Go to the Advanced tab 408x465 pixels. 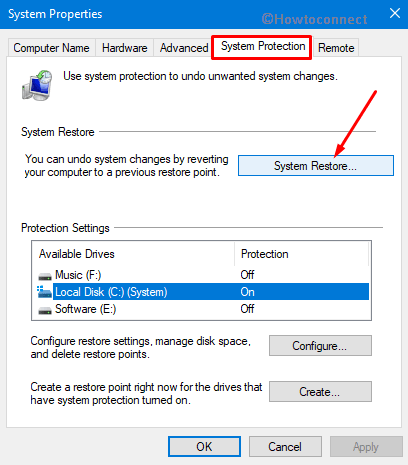[184, 48]
